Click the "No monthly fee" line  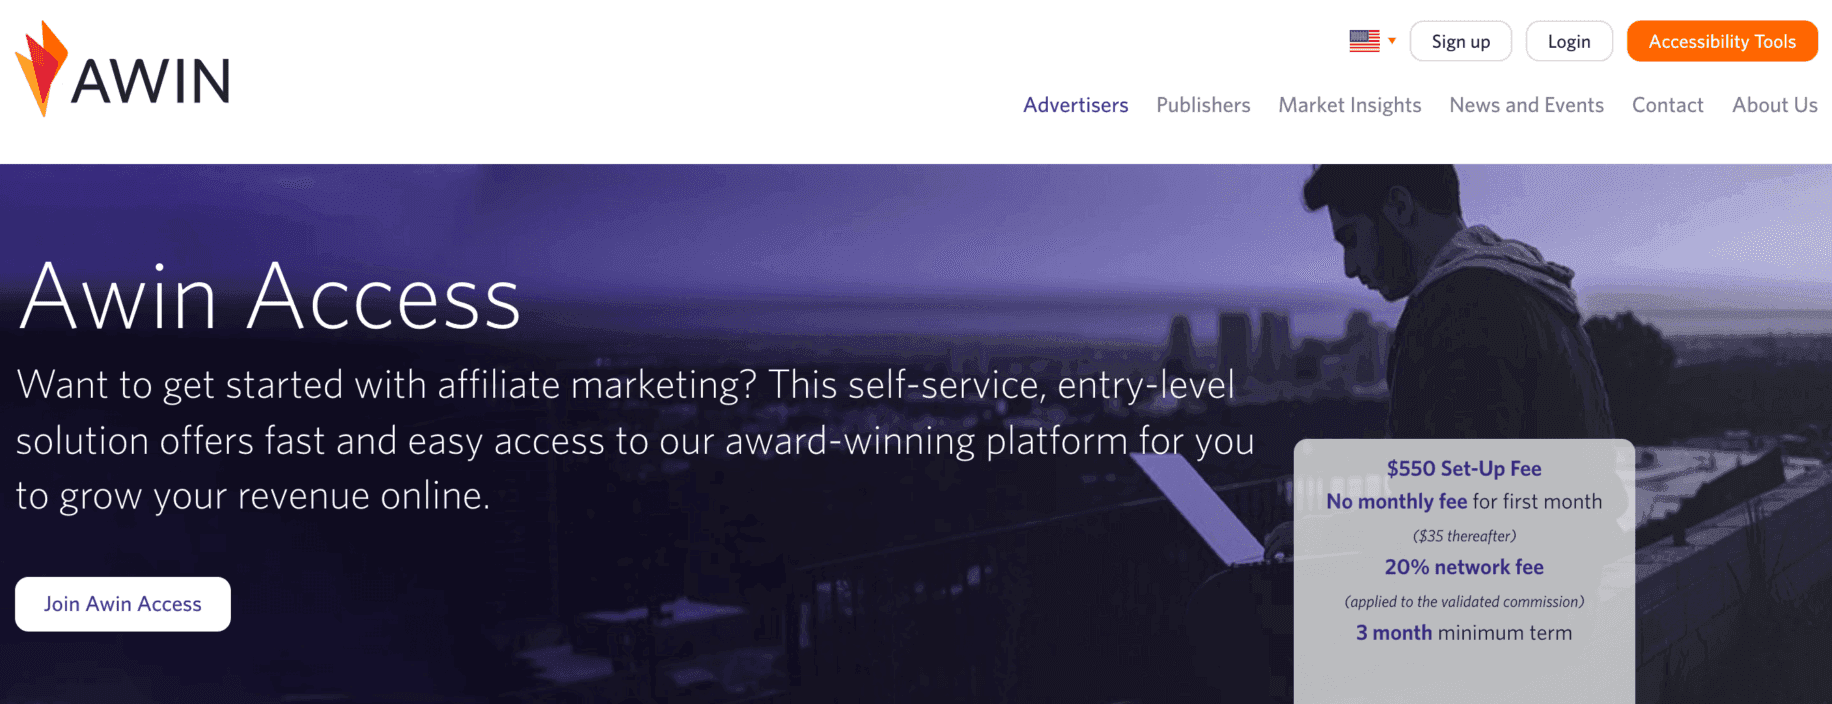tap(1464, 502)
